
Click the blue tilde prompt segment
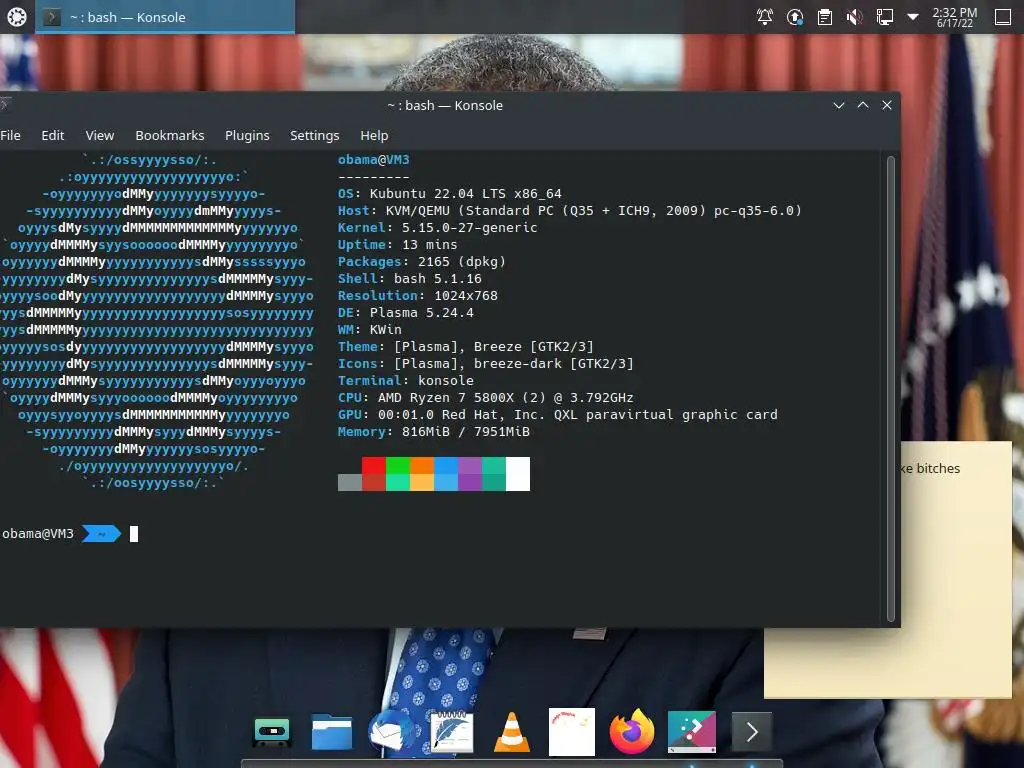click(101, 534)
